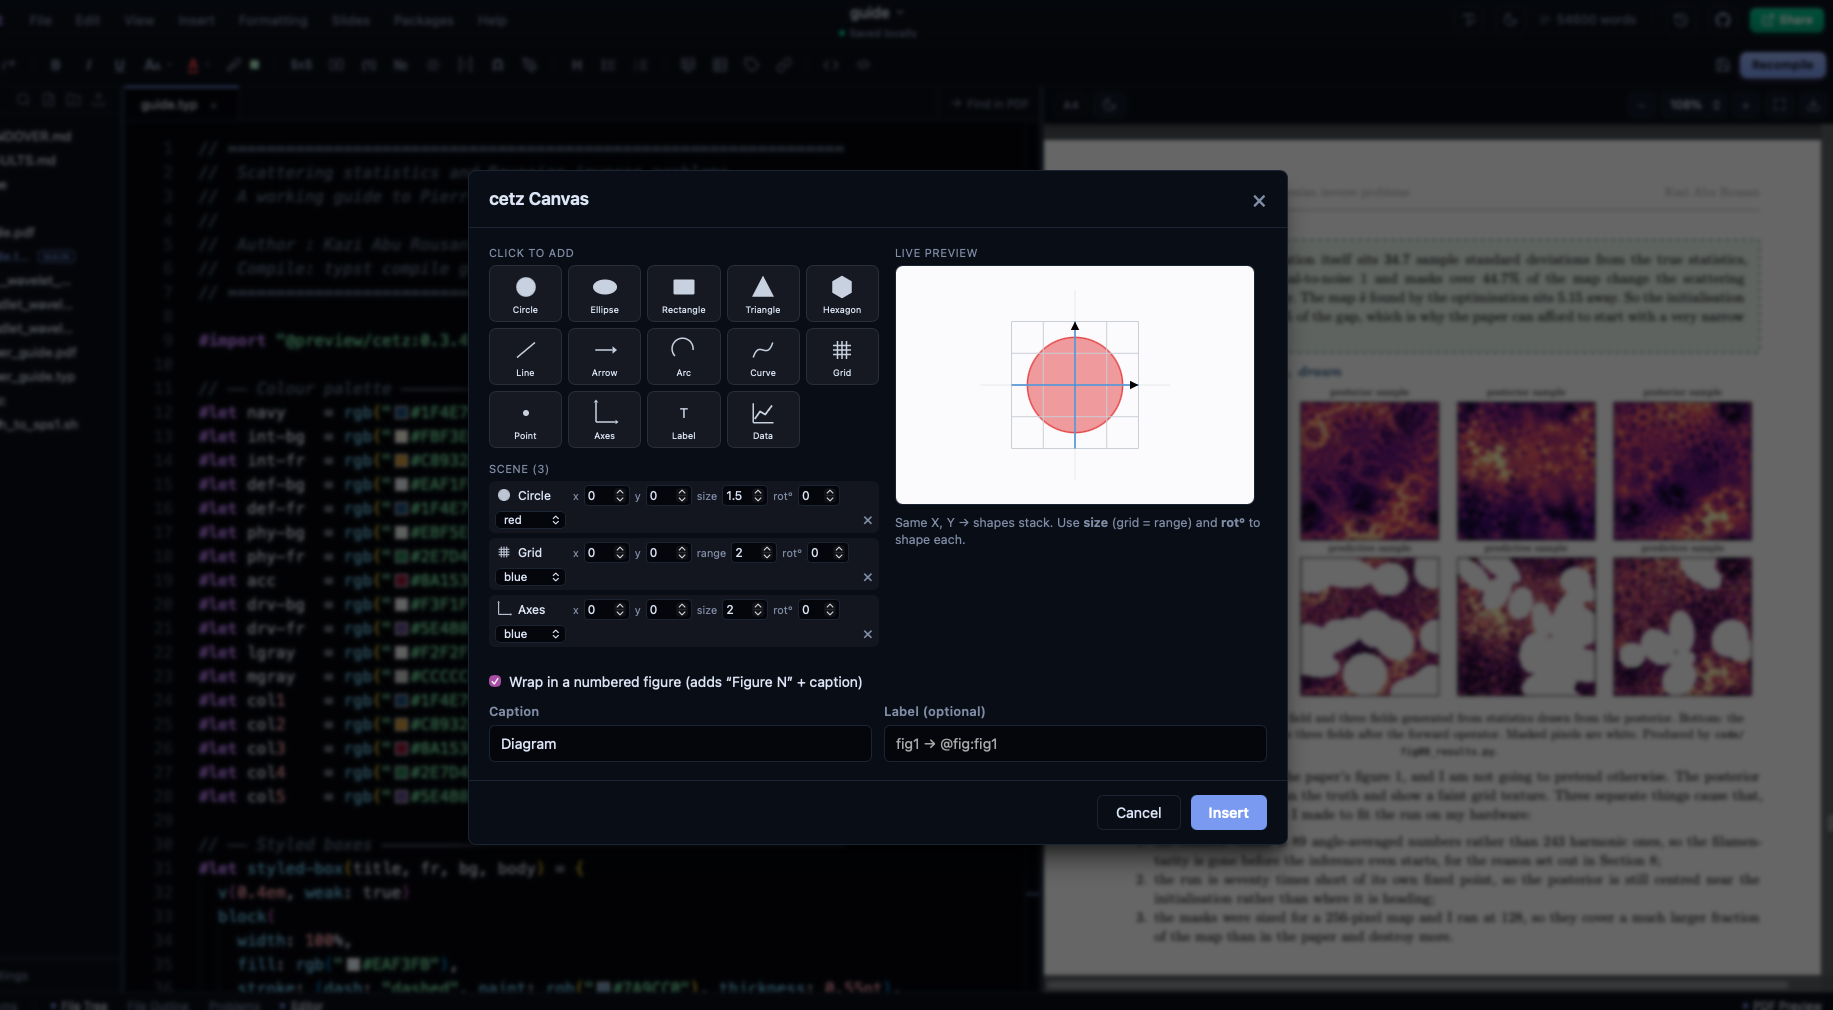Click the live preview canvas

pos(1075,385)
